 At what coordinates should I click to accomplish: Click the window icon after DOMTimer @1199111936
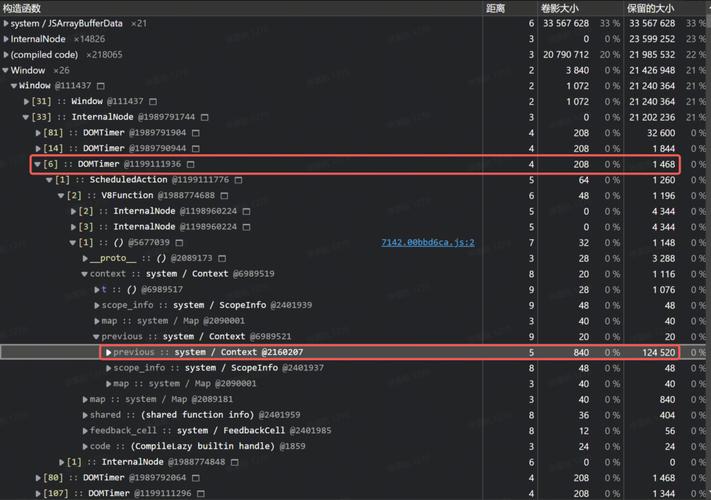[x=190, y=164]
